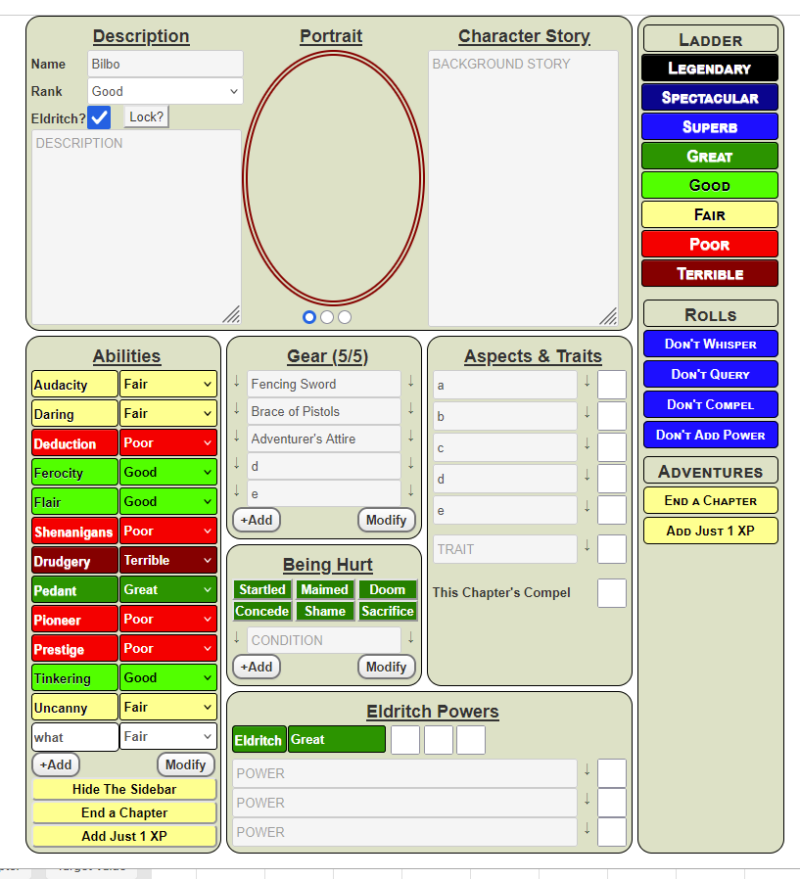This screenshot has width=800, height=879.
Task: Choose Superb on the Ladder
Action: click(x=710, y=127)
